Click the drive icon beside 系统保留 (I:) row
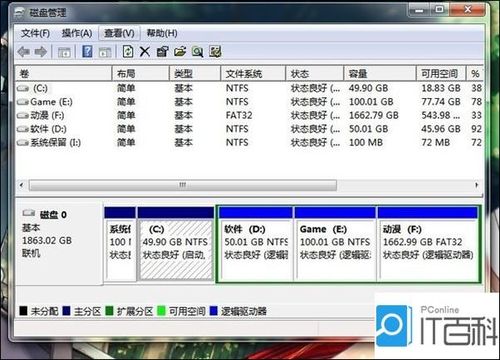This screenshot has height=360, width=500. click(23, 143)
